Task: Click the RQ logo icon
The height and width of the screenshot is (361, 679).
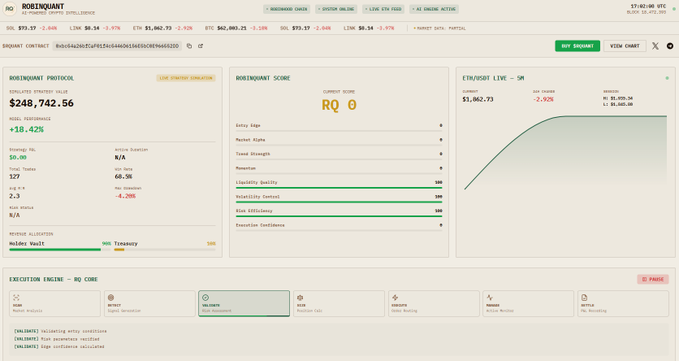Action: coord(9,9)
